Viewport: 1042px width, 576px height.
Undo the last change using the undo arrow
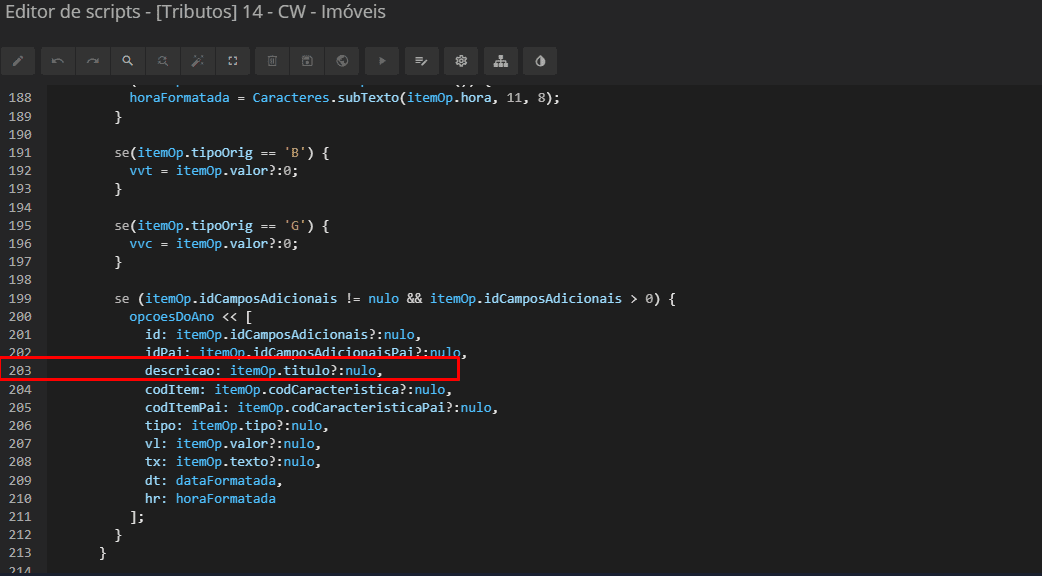tap(58, 61)
